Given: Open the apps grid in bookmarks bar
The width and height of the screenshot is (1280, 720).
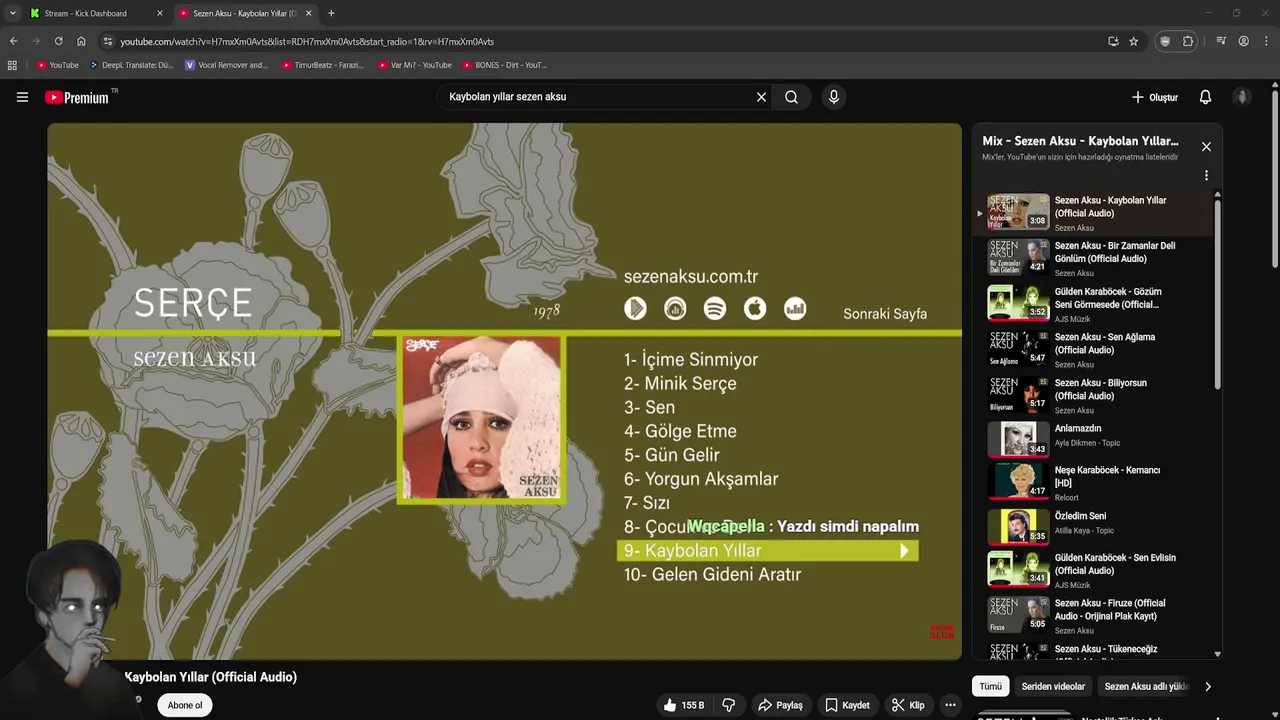Looking at the screenshot, I should coord(12,65).
